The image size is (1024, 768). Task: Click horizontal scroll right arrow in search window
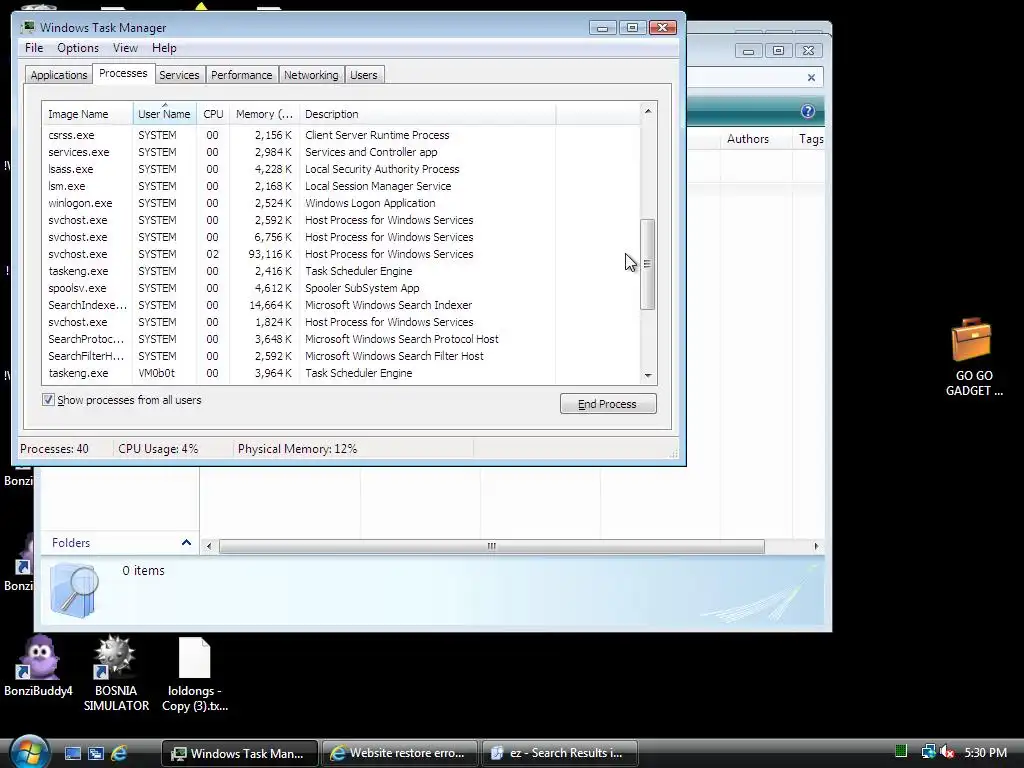(x=816, y=546)
